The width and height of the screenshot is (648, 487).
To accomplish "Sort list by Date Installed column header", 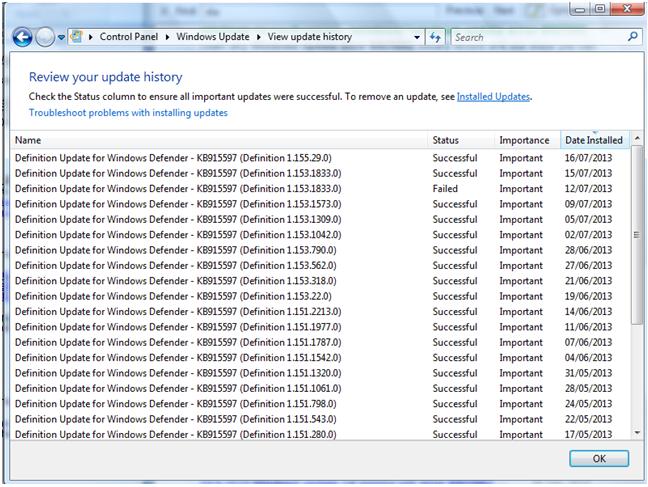I will click(594, 140).
